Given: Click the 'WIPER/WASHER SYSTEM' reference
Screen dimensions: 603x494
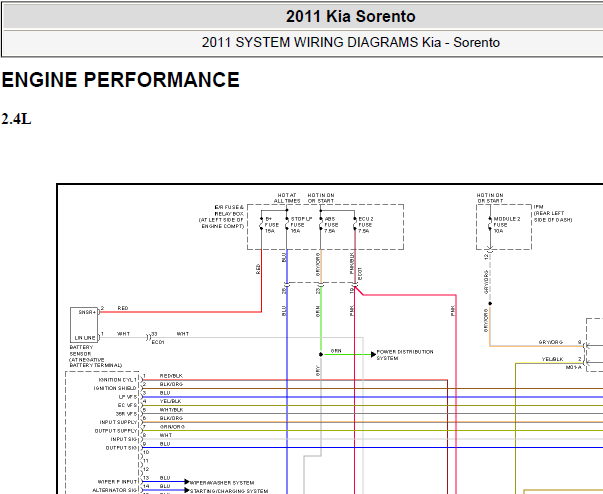Looking at the screenshot, I should click(222, 483).
